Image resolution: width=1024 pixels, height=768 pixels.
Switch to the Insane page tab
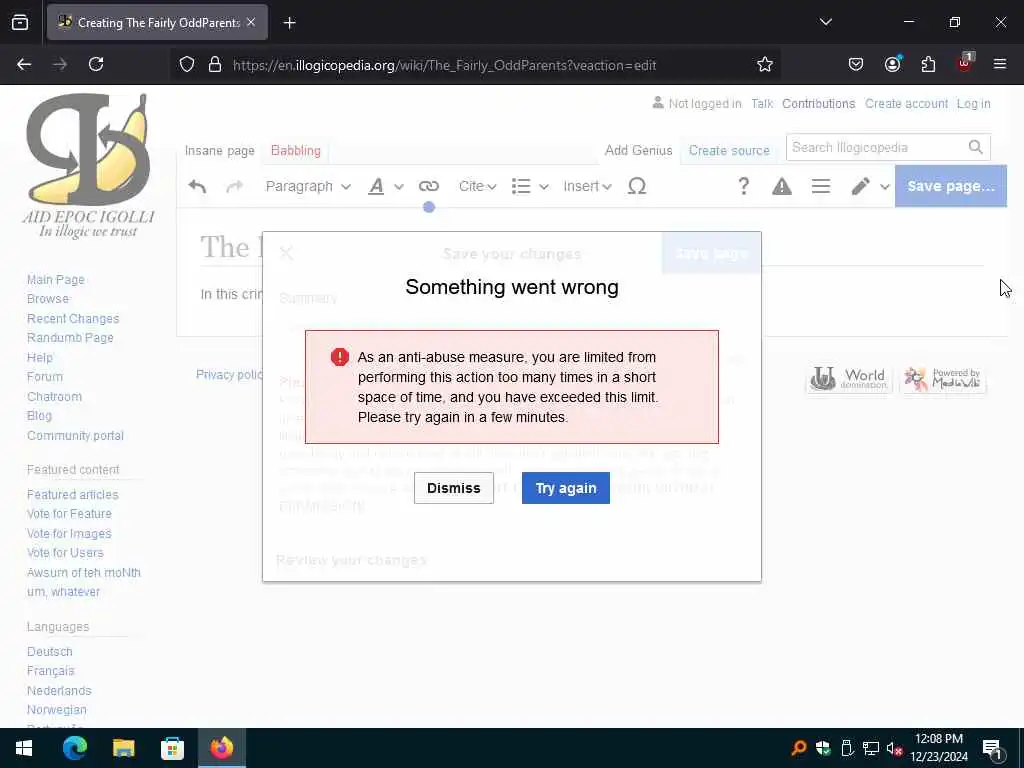[219, 151]
